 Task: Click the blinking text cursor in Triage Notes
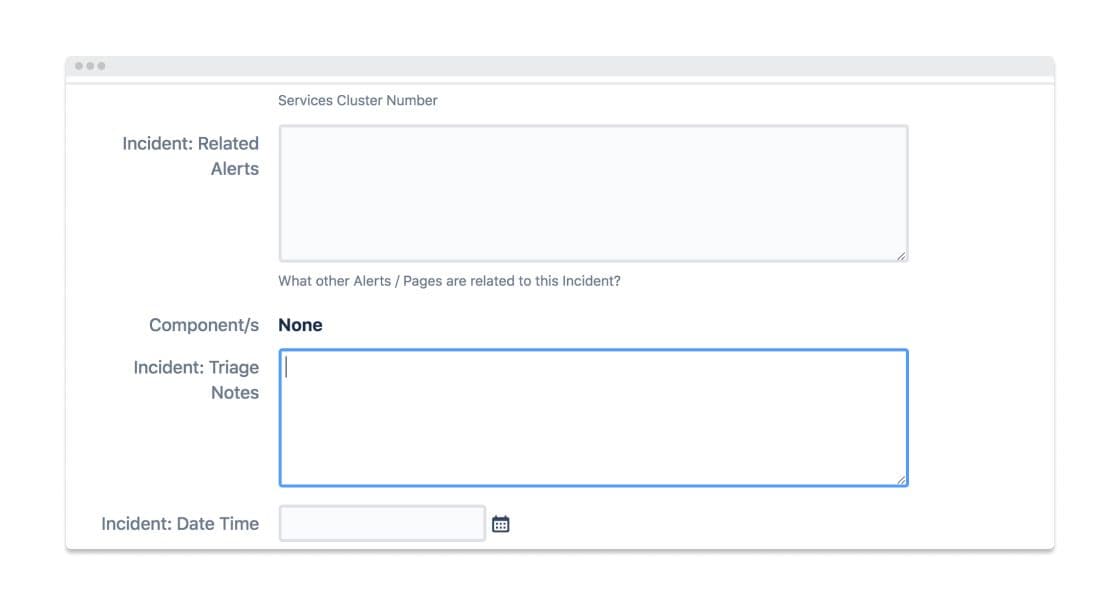(287, 367)
